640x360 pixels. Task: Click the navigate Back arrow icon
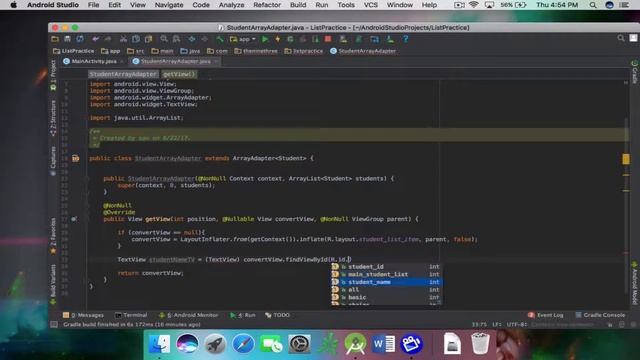tap(192, 39)
